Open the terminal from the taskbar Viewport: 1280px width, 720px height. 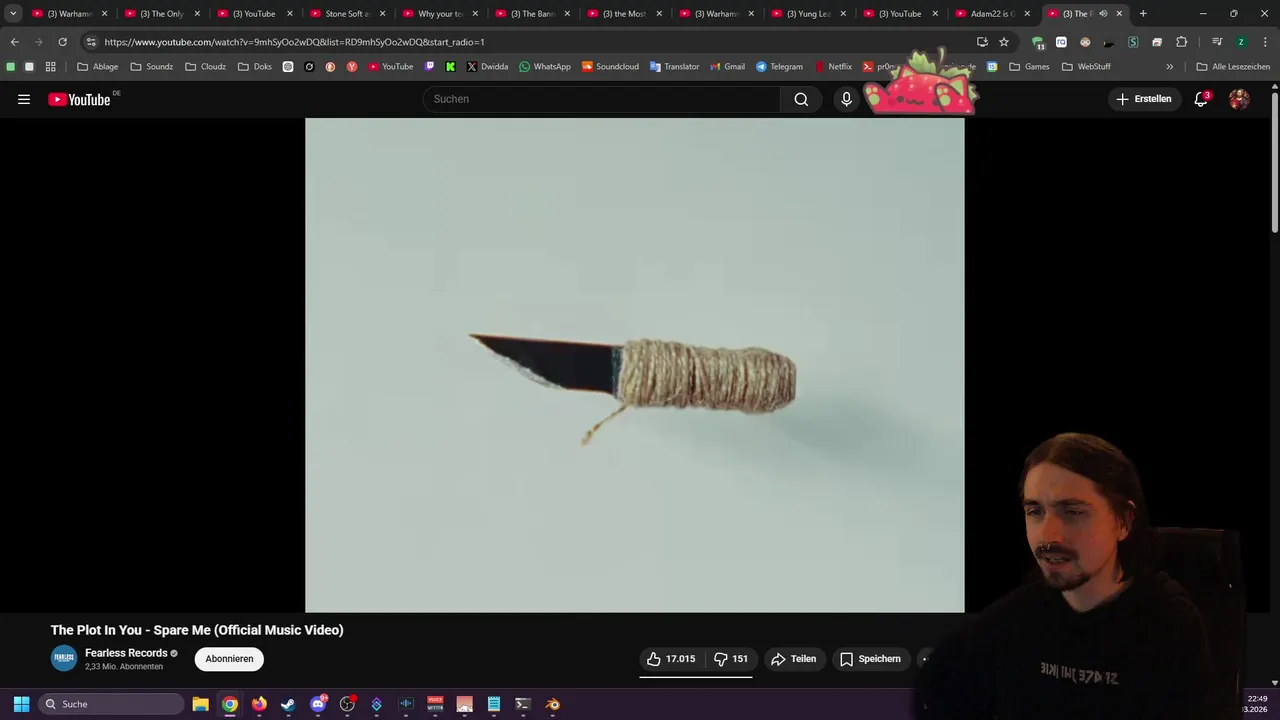[523, 704]
